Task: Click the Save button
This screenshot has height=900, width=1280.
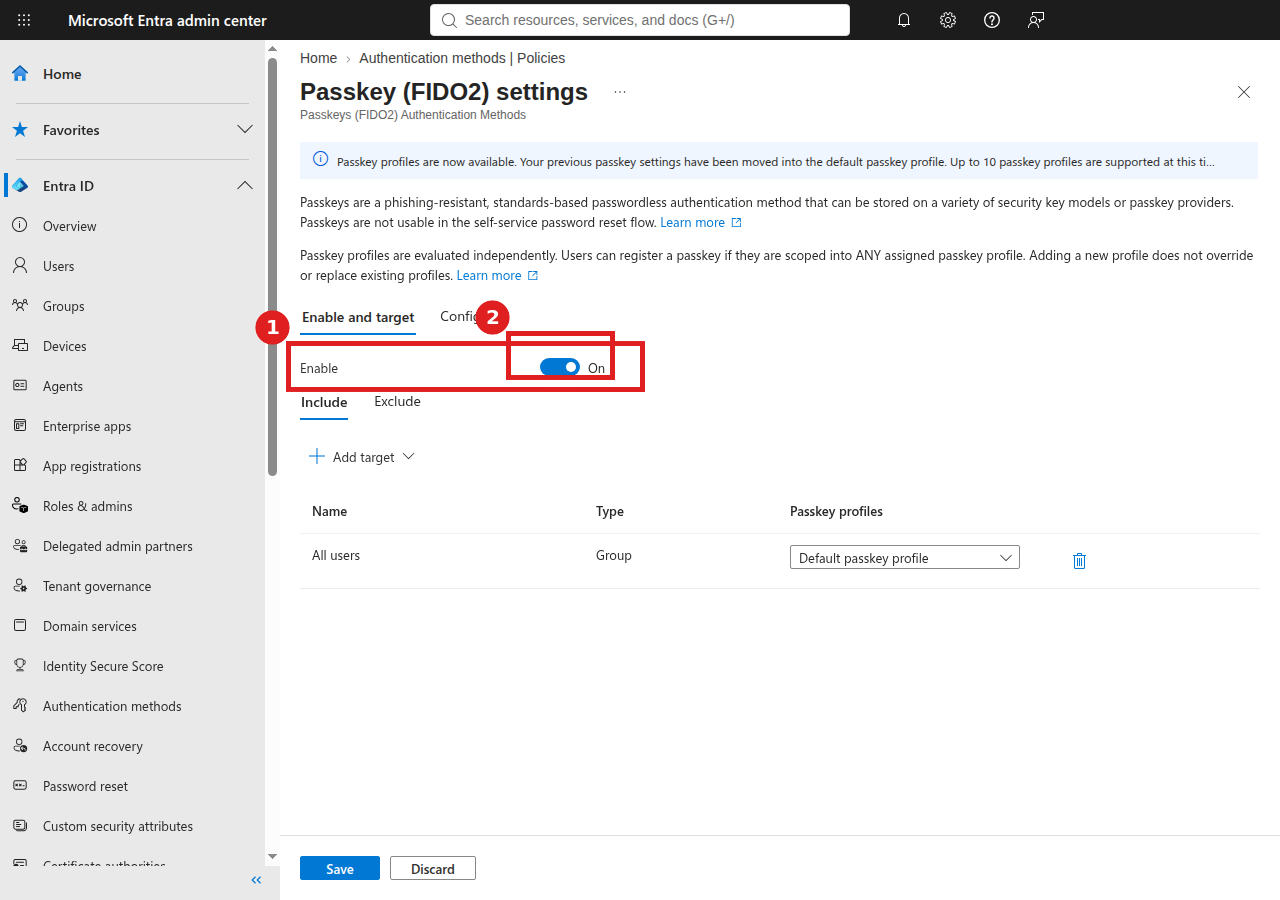Action: [x=340, y=869]
